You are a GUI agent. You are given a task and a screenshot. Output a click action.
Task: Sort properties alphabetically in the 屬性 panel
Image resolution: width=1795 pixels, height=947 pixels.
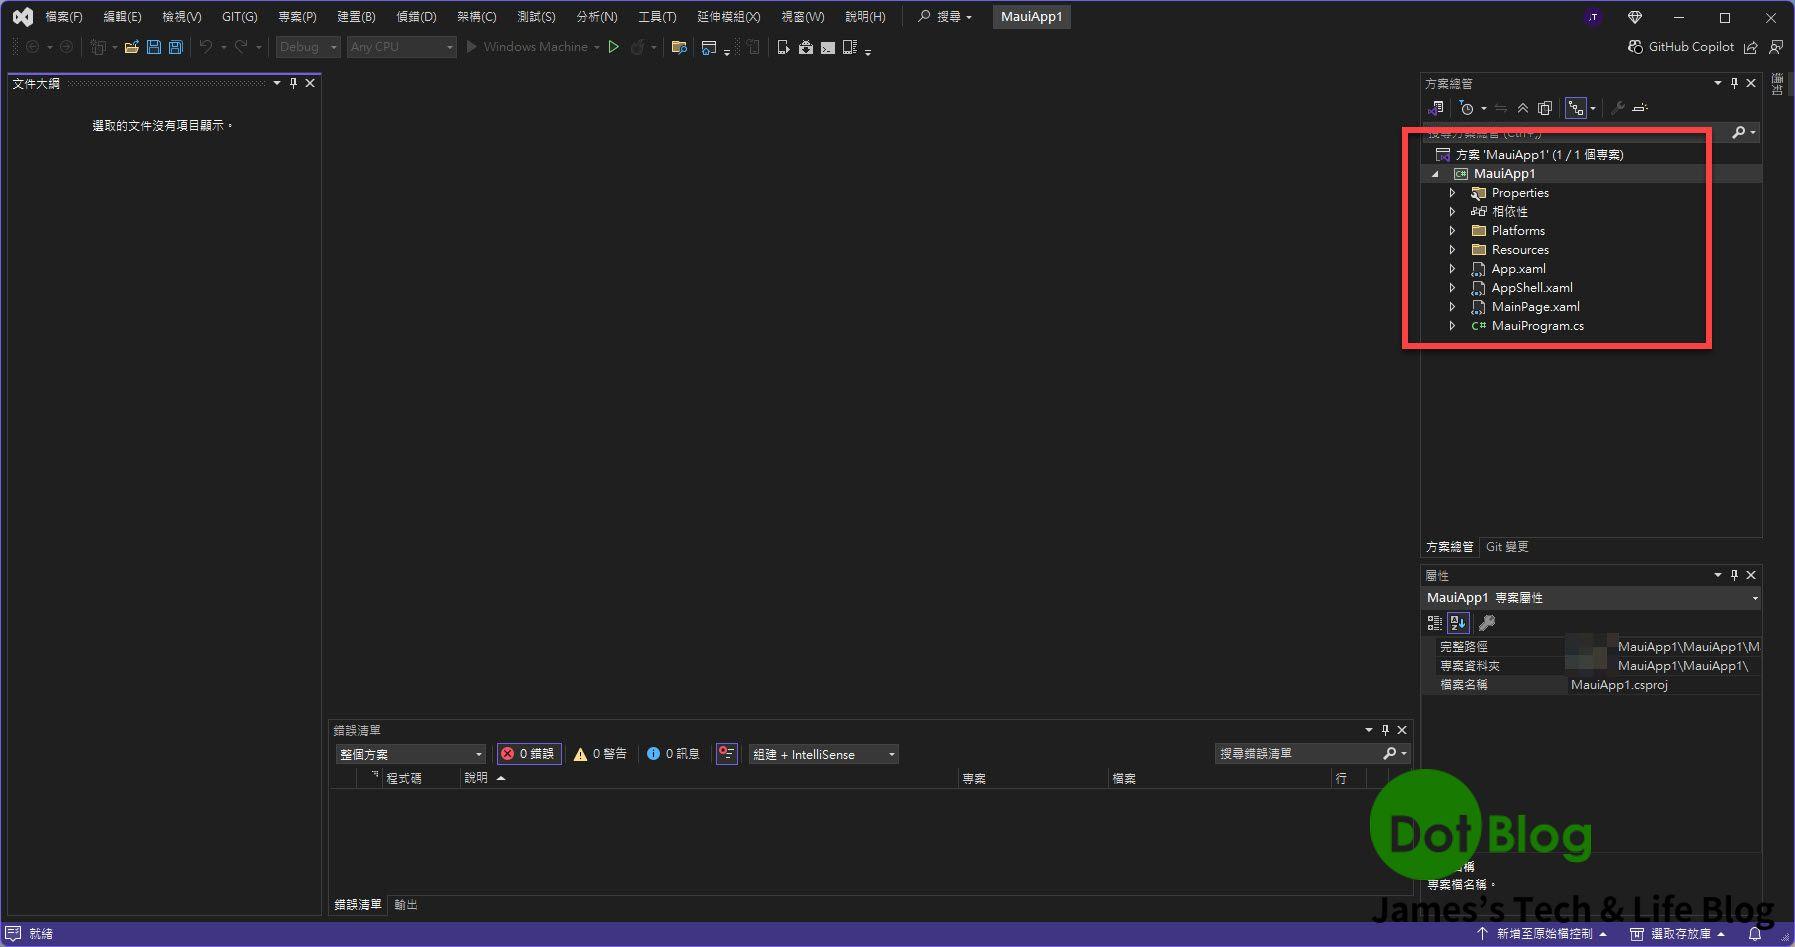[1458, 622]
